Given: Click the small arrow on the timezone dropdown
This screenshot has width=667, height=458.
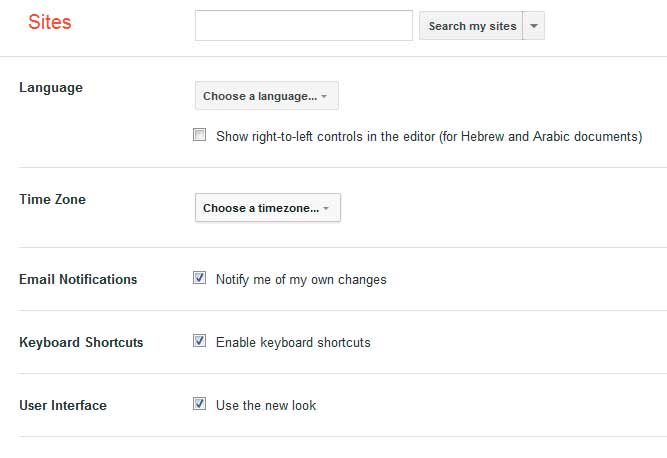Looking at the screenshot, I should [x=326, y=208].
